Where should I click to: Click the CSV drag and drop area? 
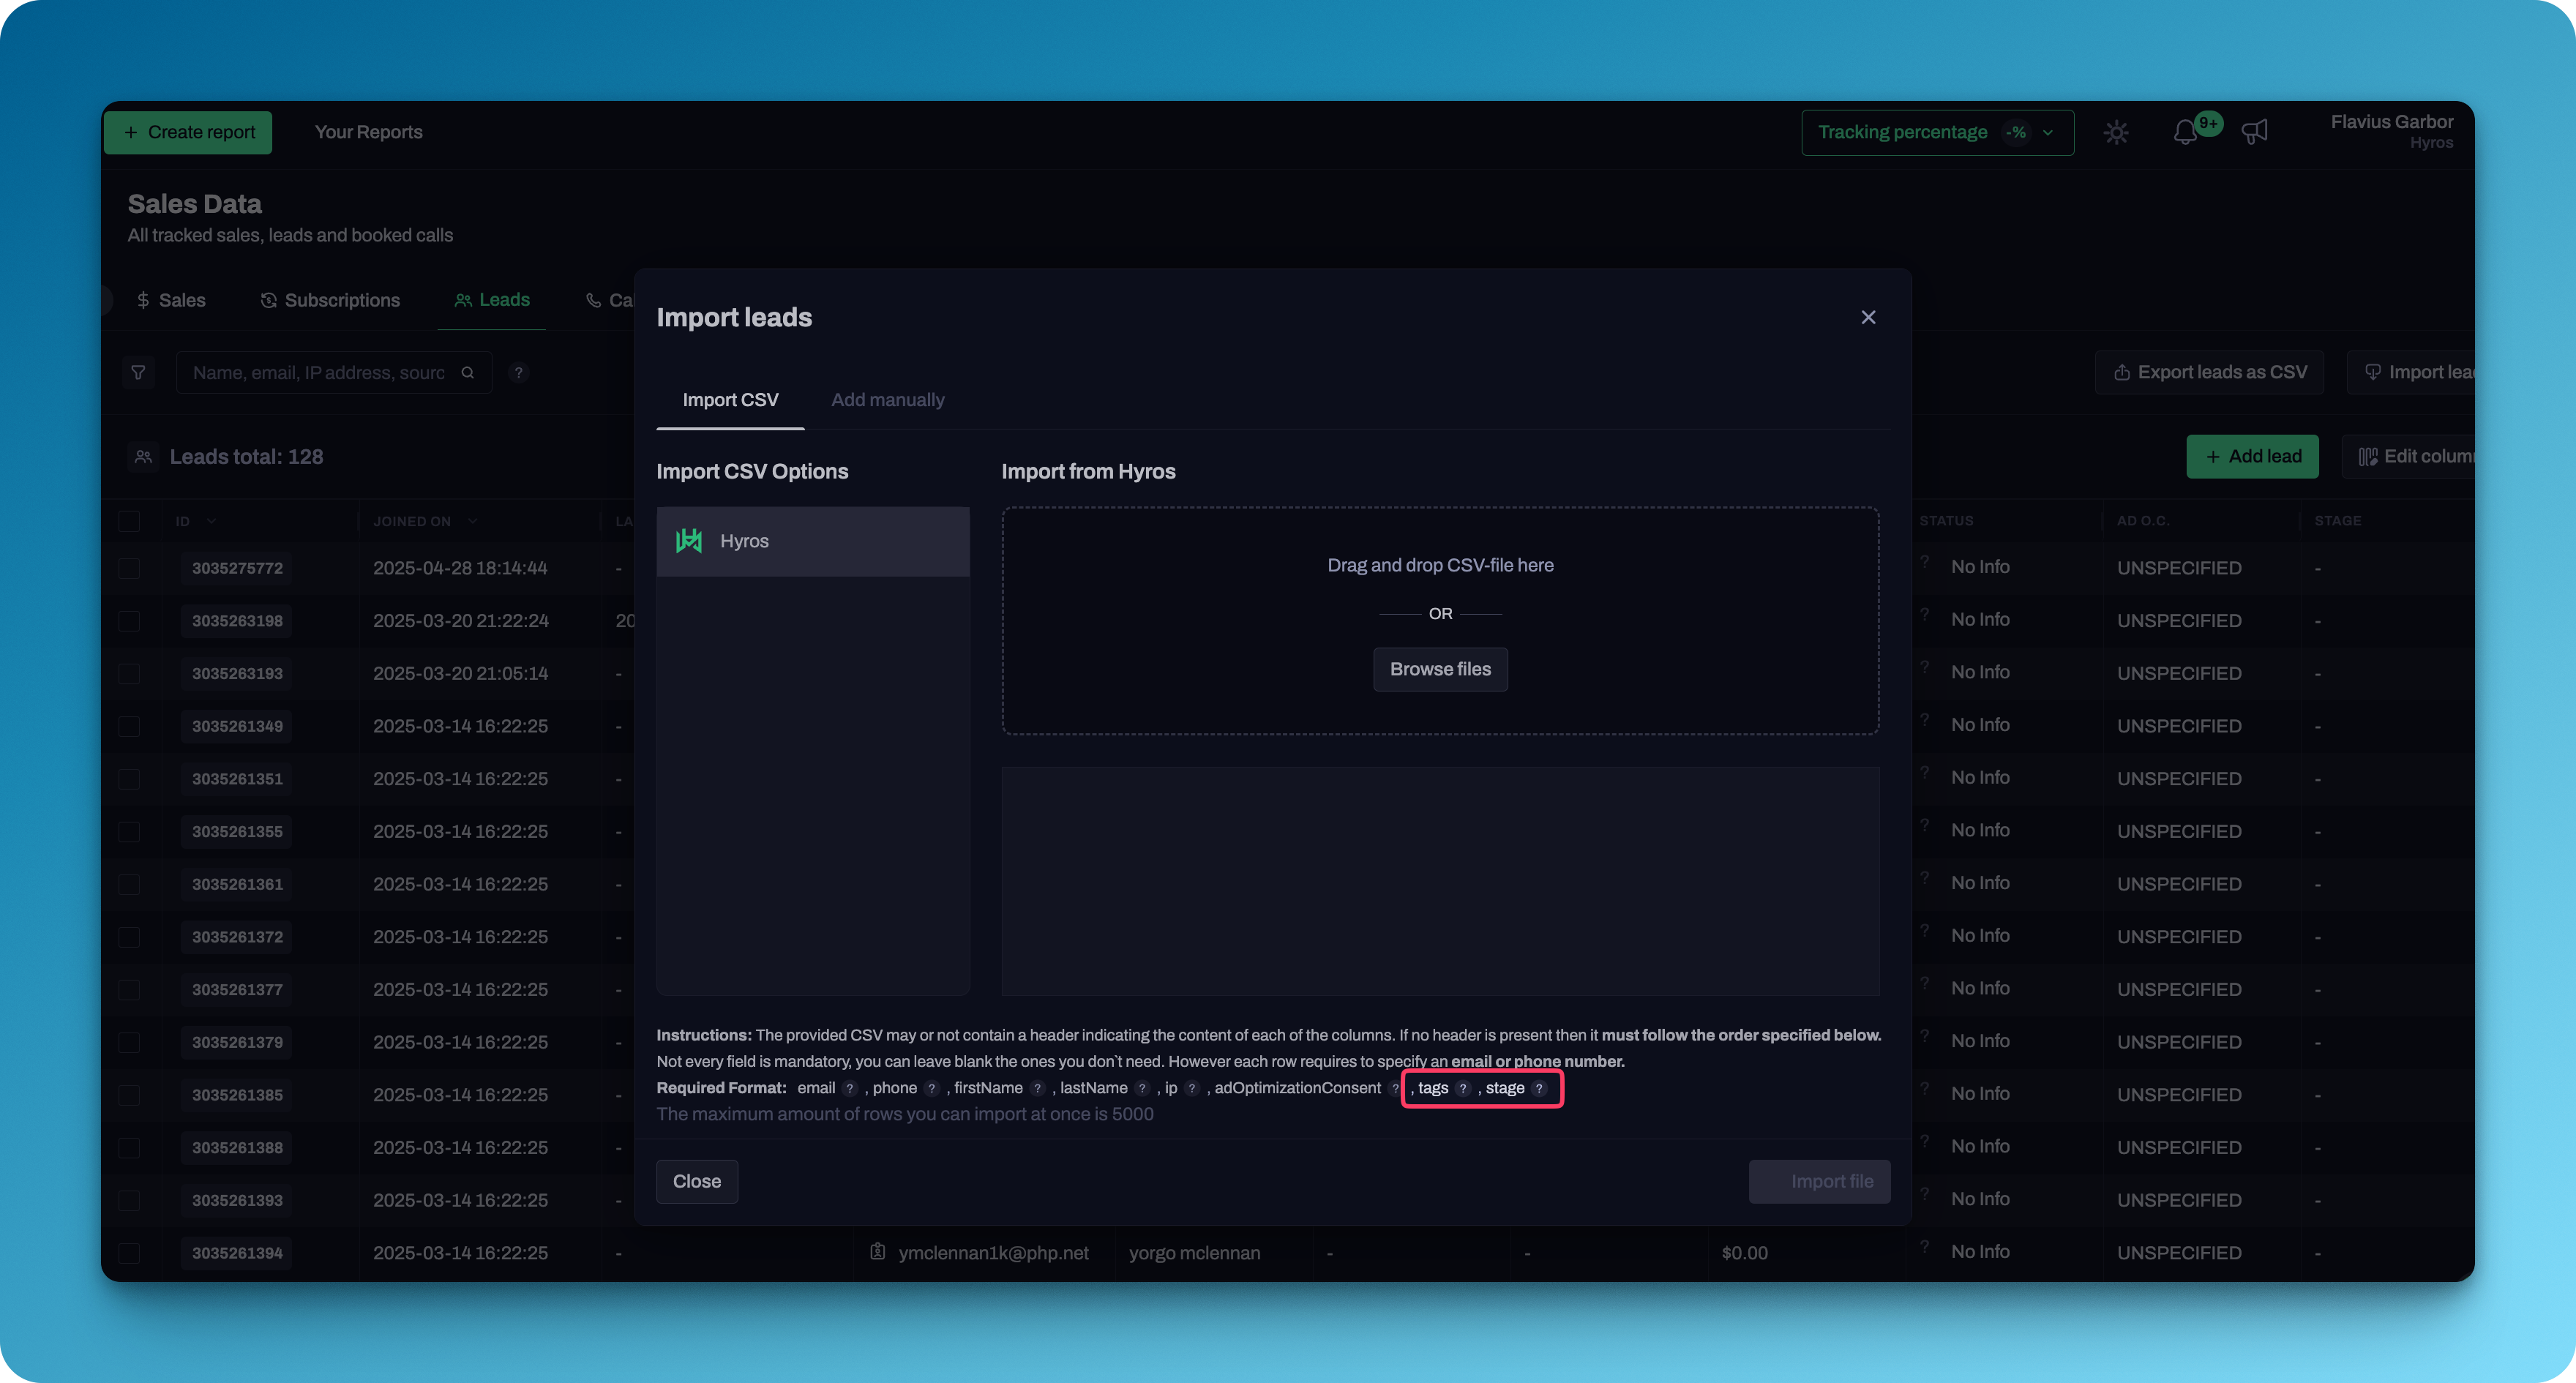[1440, 620]
